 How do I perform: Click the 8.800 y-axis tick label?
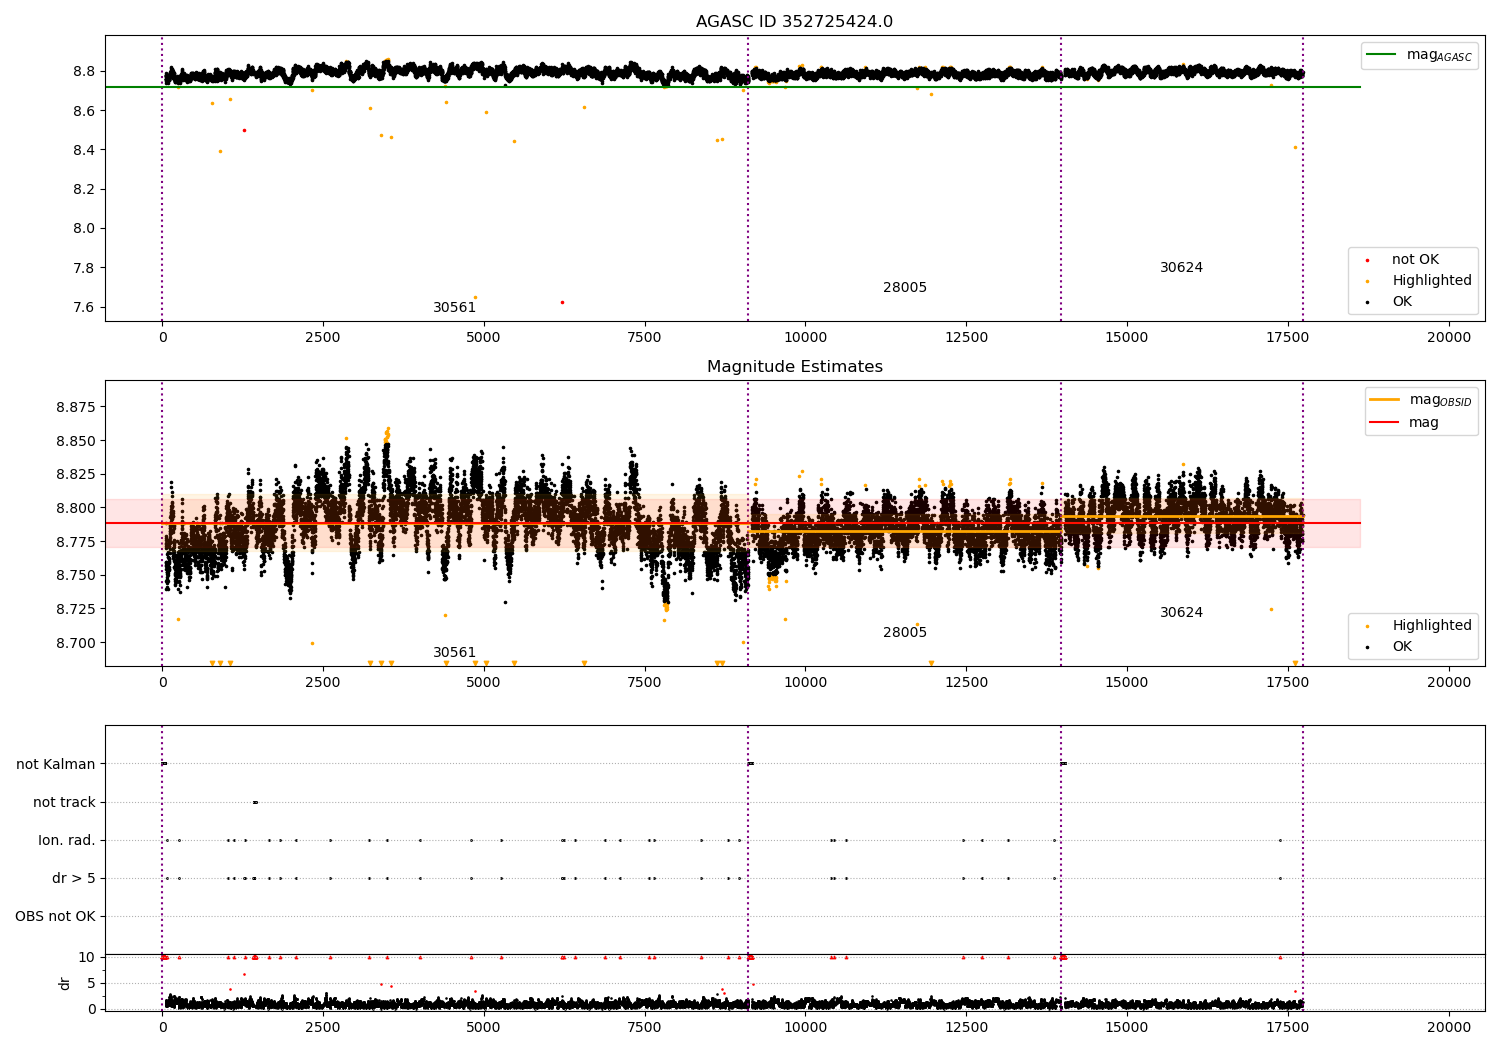76,509
